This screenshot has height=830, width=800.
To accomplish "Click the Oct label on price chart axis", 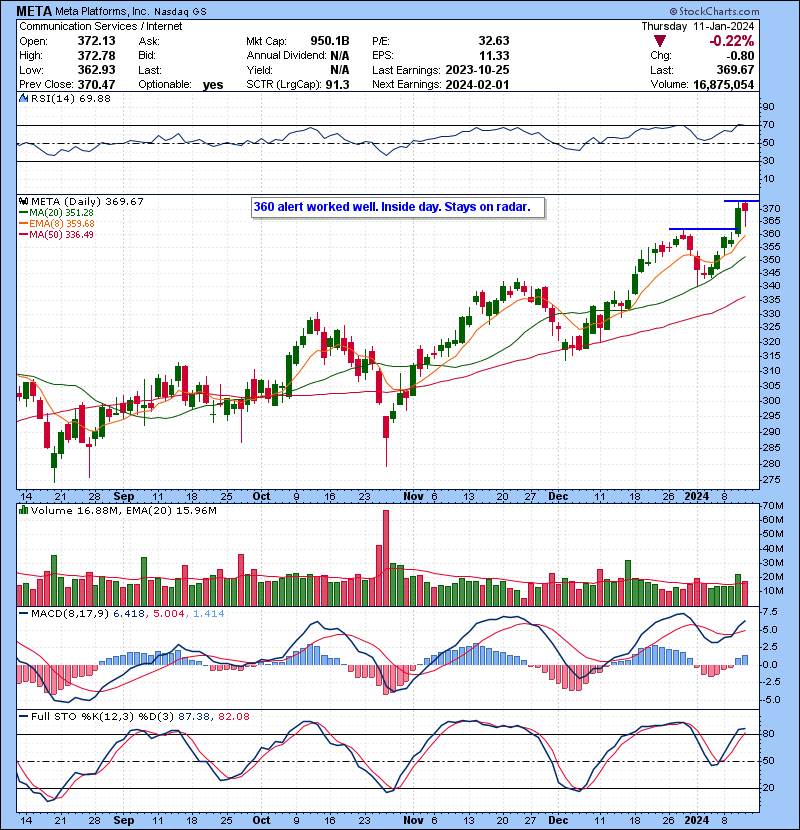I will (261, 497).
